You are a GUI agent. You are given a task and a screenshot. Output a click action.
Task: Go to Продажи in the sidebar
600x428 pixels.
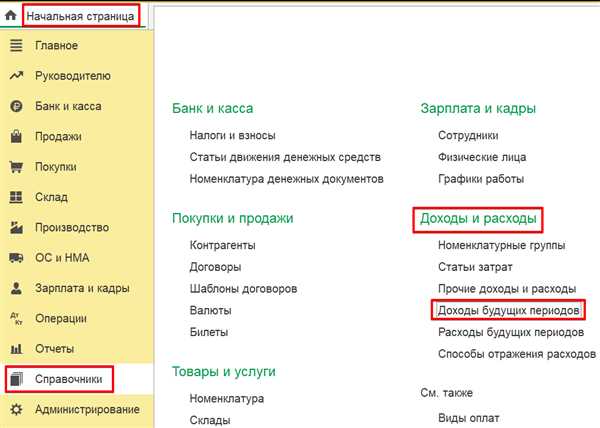click(x=58, y=137)
